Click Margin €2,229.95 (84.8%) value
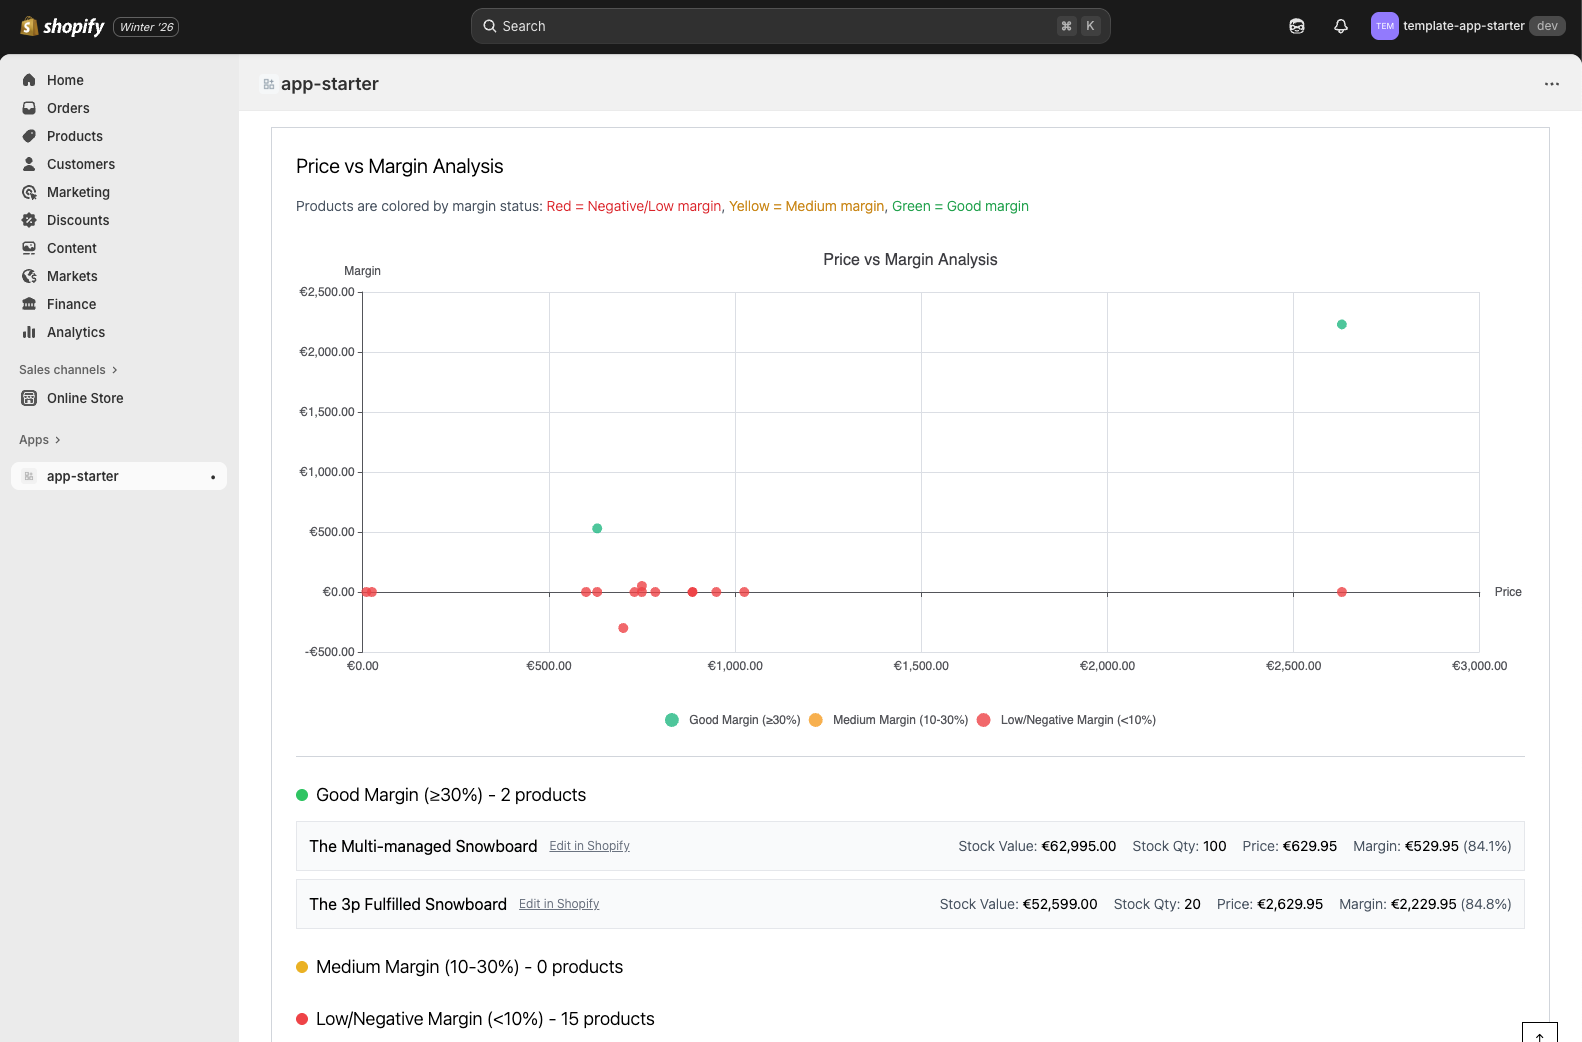This screenshot has height=1042, width=1582. [x=1425, y=904]
